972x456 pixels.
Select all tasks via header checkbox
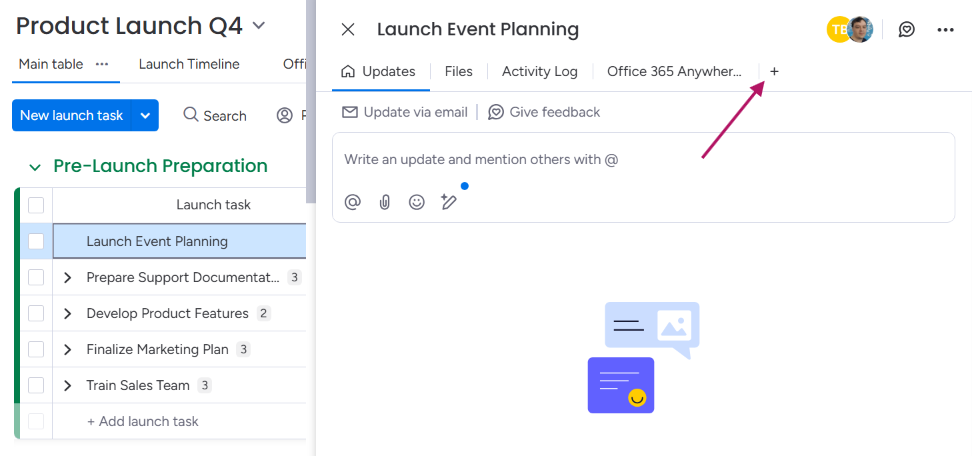point(36,205)
